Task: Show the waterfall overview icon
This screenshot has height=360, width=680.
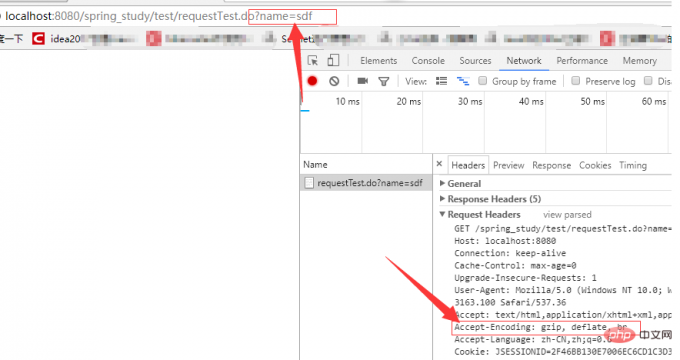Action: [x=463, y=81]
